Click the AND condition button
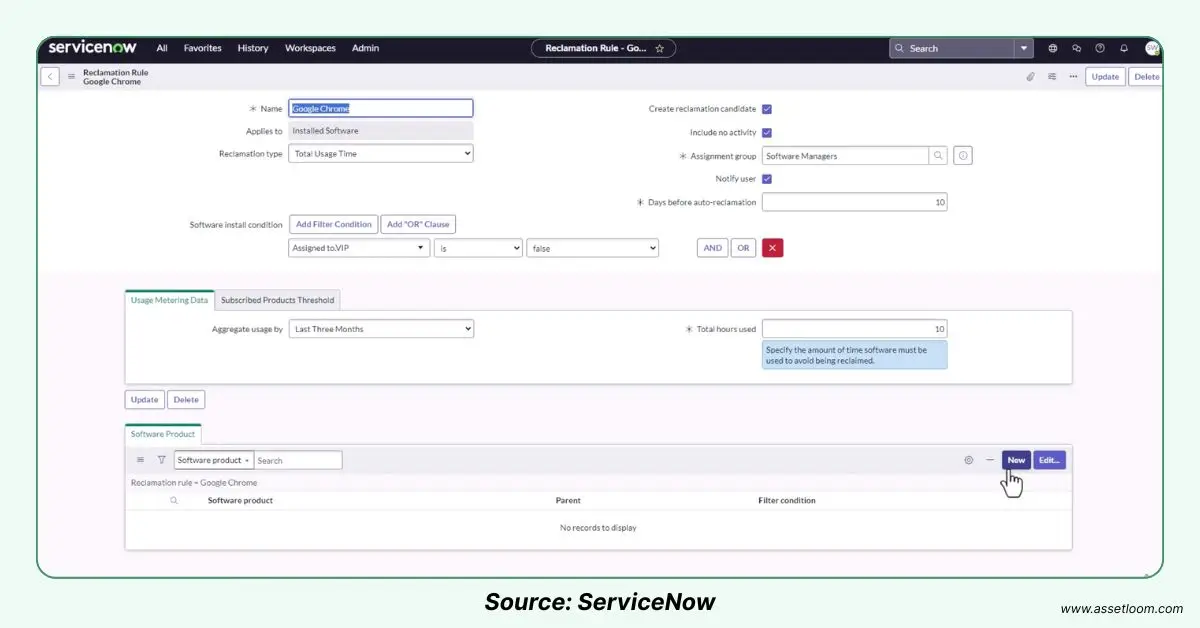Screen dimensions: 1200x628 [x=712, y=248]
